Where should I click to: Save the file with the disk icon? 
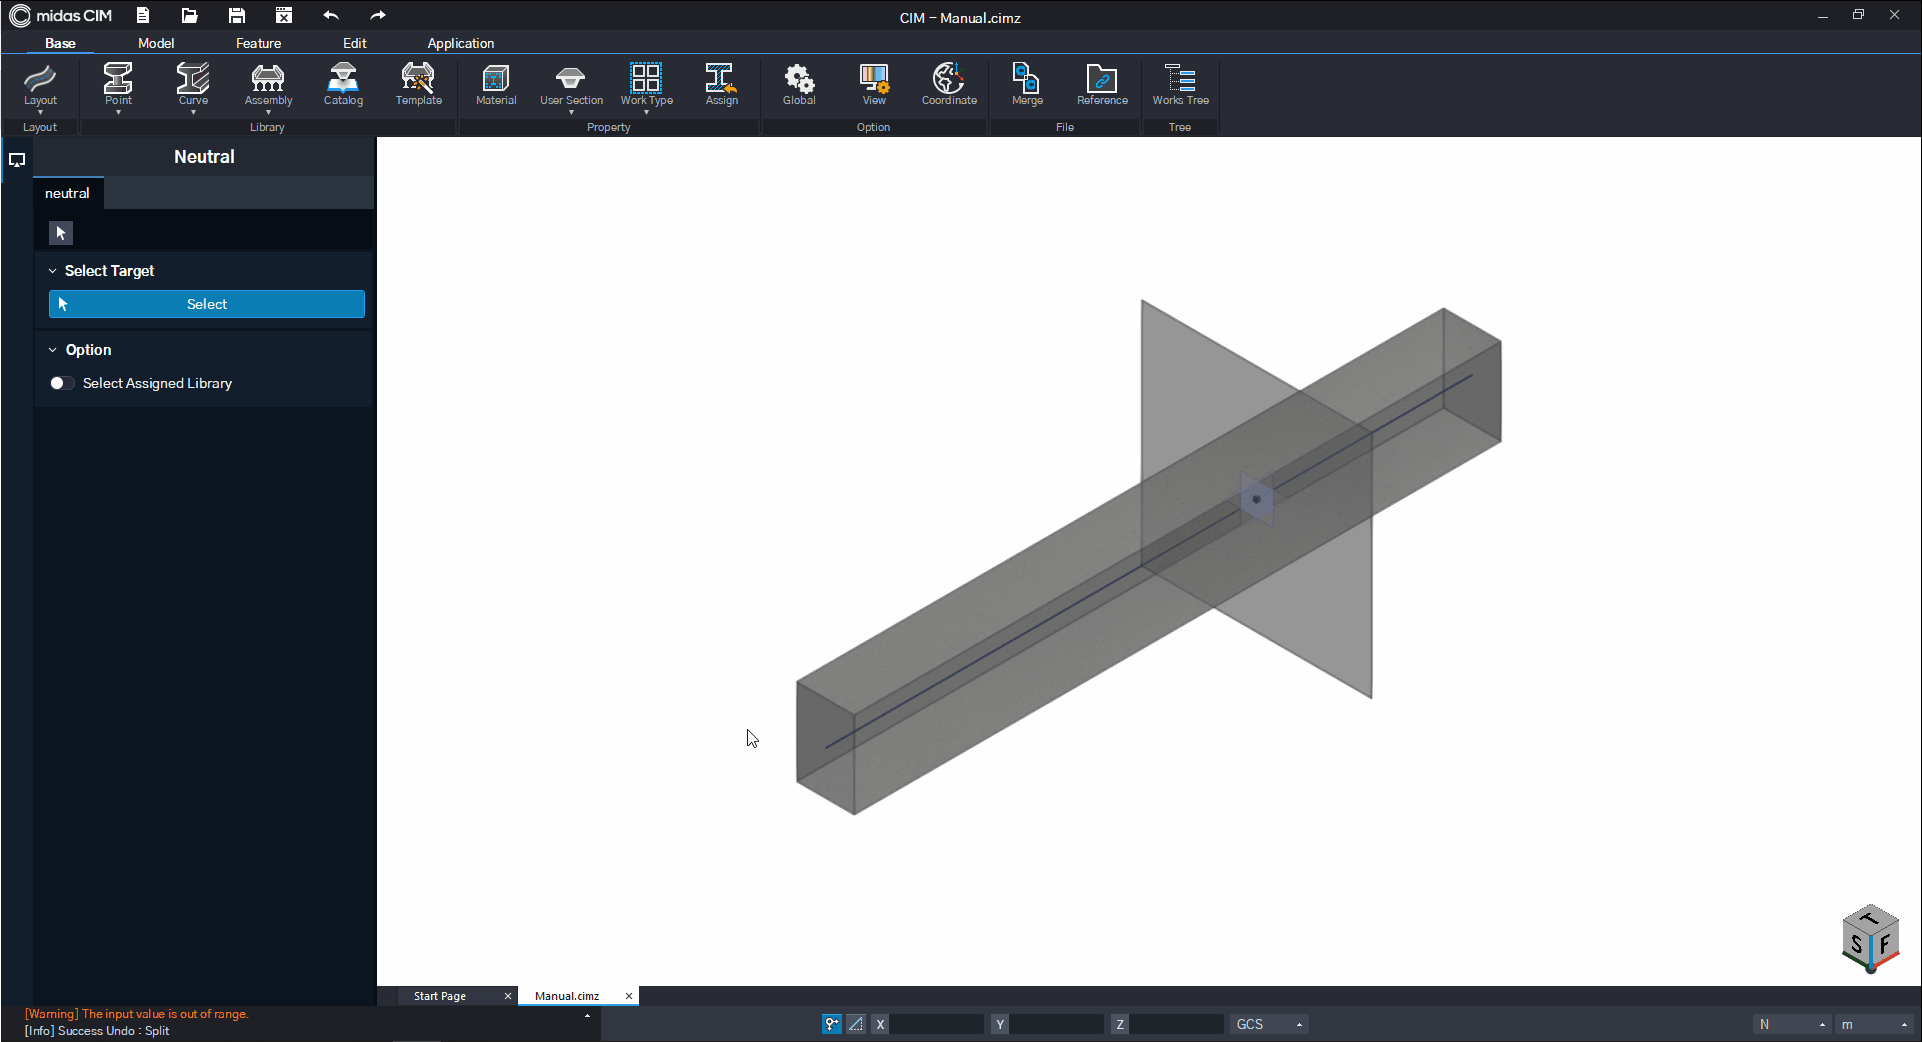coord(236,15)
